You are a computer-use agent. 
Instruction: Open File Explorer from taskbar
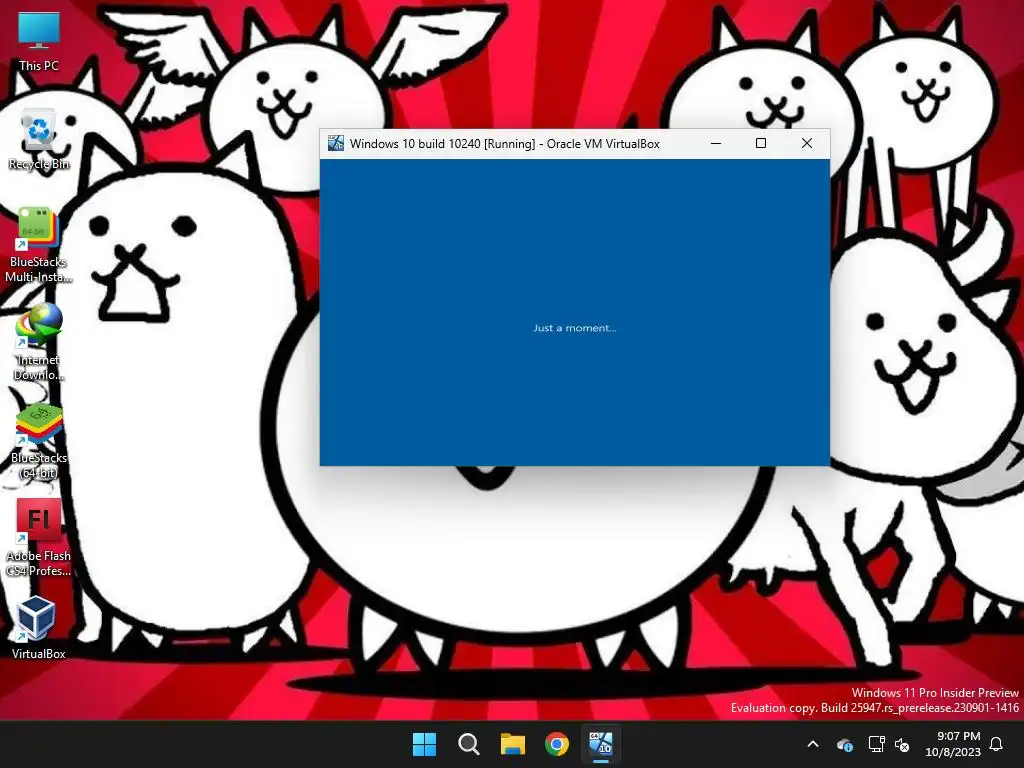coord(513,744)
